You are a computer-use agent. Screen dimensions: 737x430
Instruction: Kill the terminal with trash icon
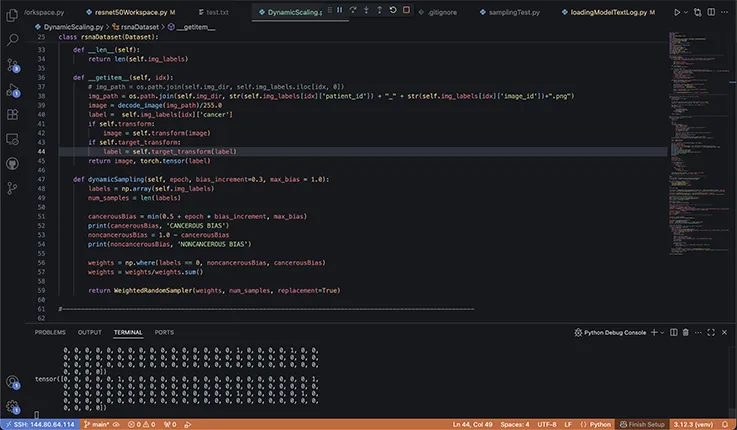click(x=686, y=332)
